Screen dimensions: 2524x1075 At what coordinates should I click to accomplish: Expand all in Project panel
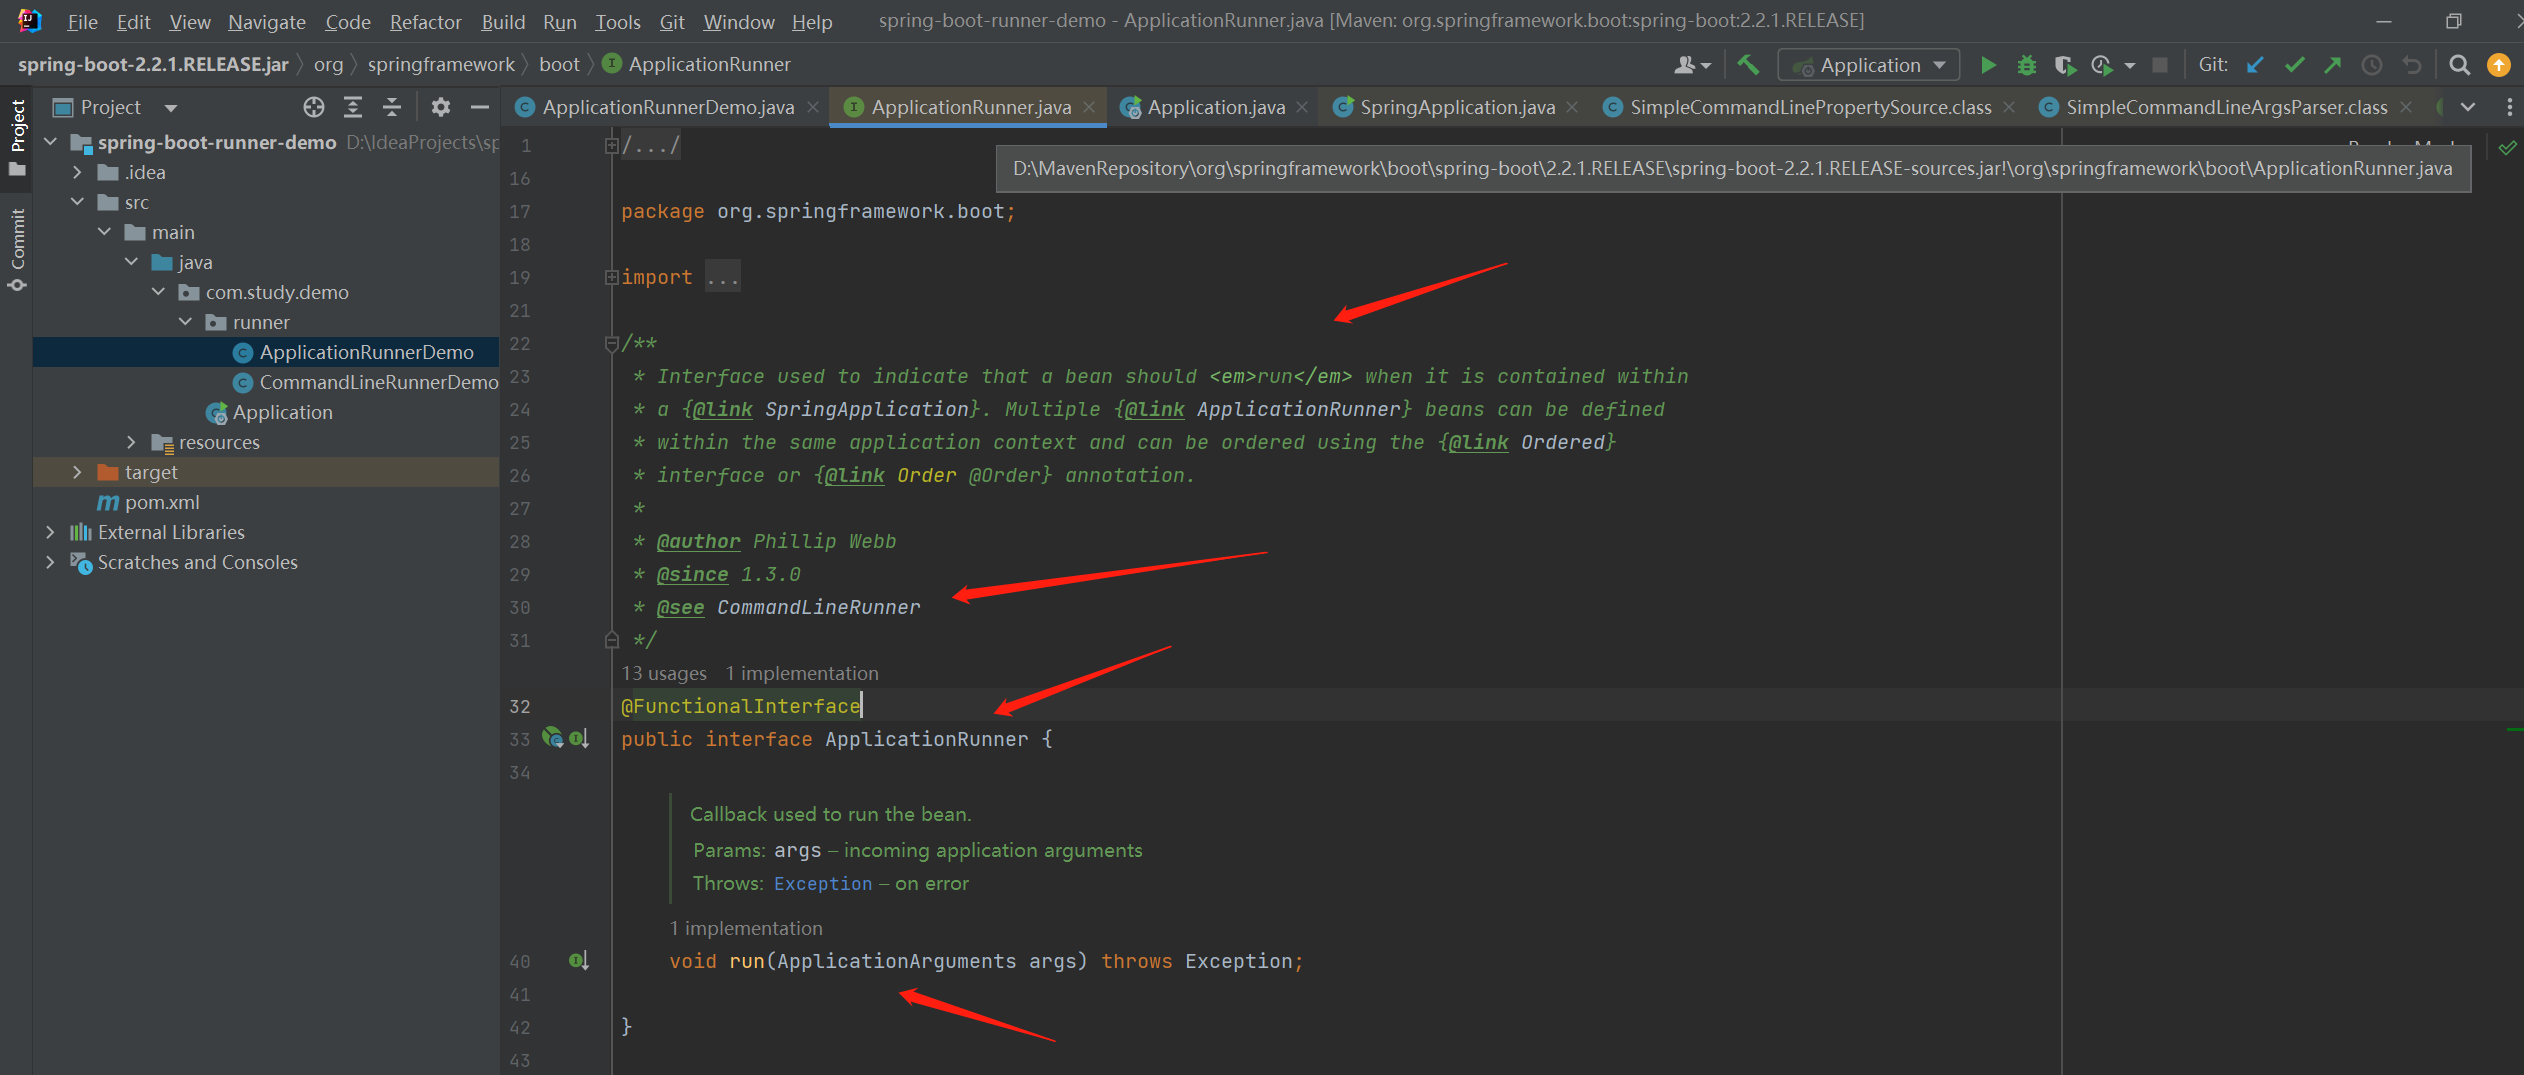(353, 107)
